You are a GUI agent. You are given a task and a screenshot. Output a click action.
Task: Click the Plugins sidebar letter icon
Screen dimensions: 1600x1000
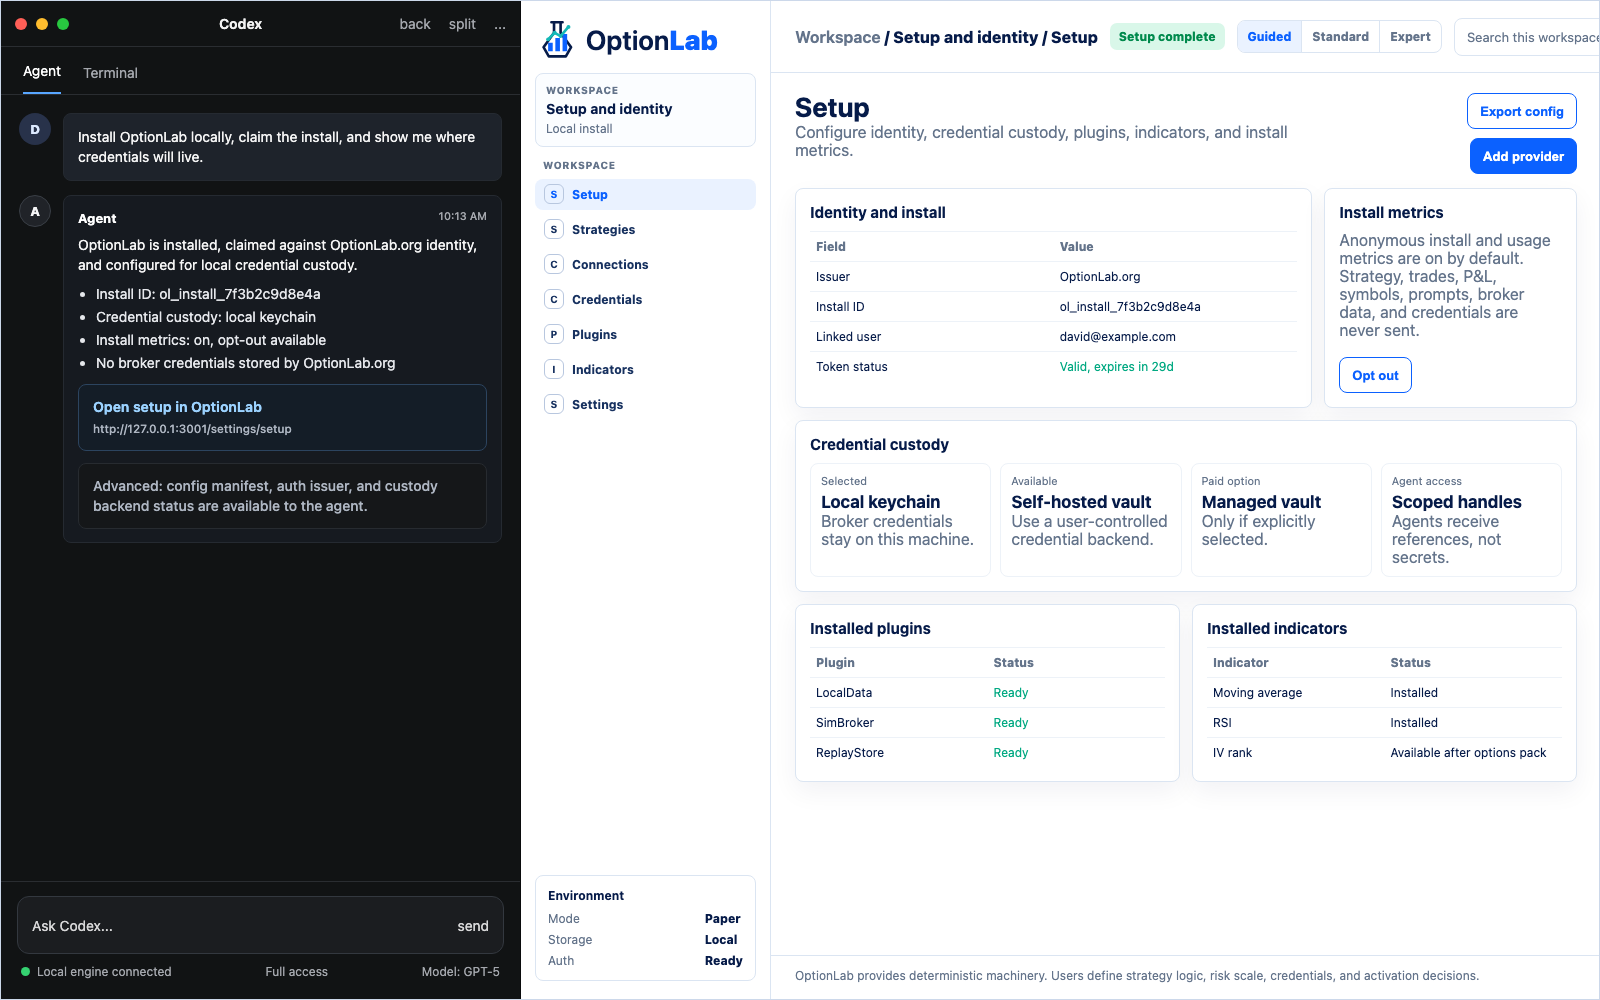coord(554,335)
